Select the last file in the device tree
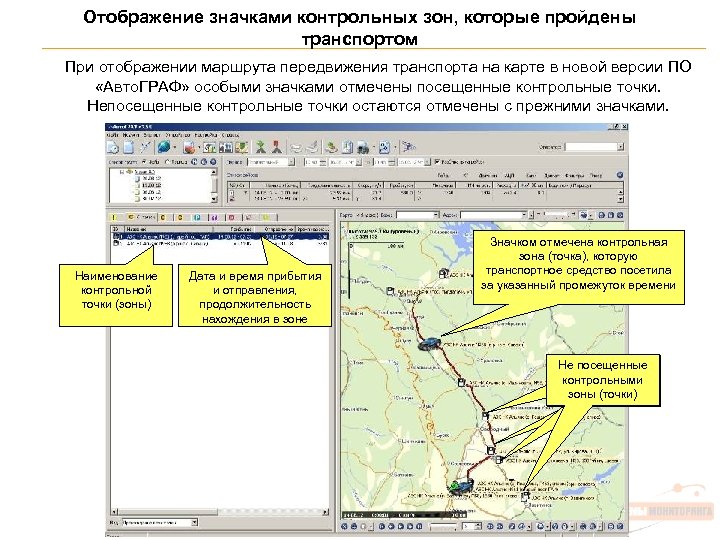720x540 pixels. pyautogui.click(x=148, y=198)
